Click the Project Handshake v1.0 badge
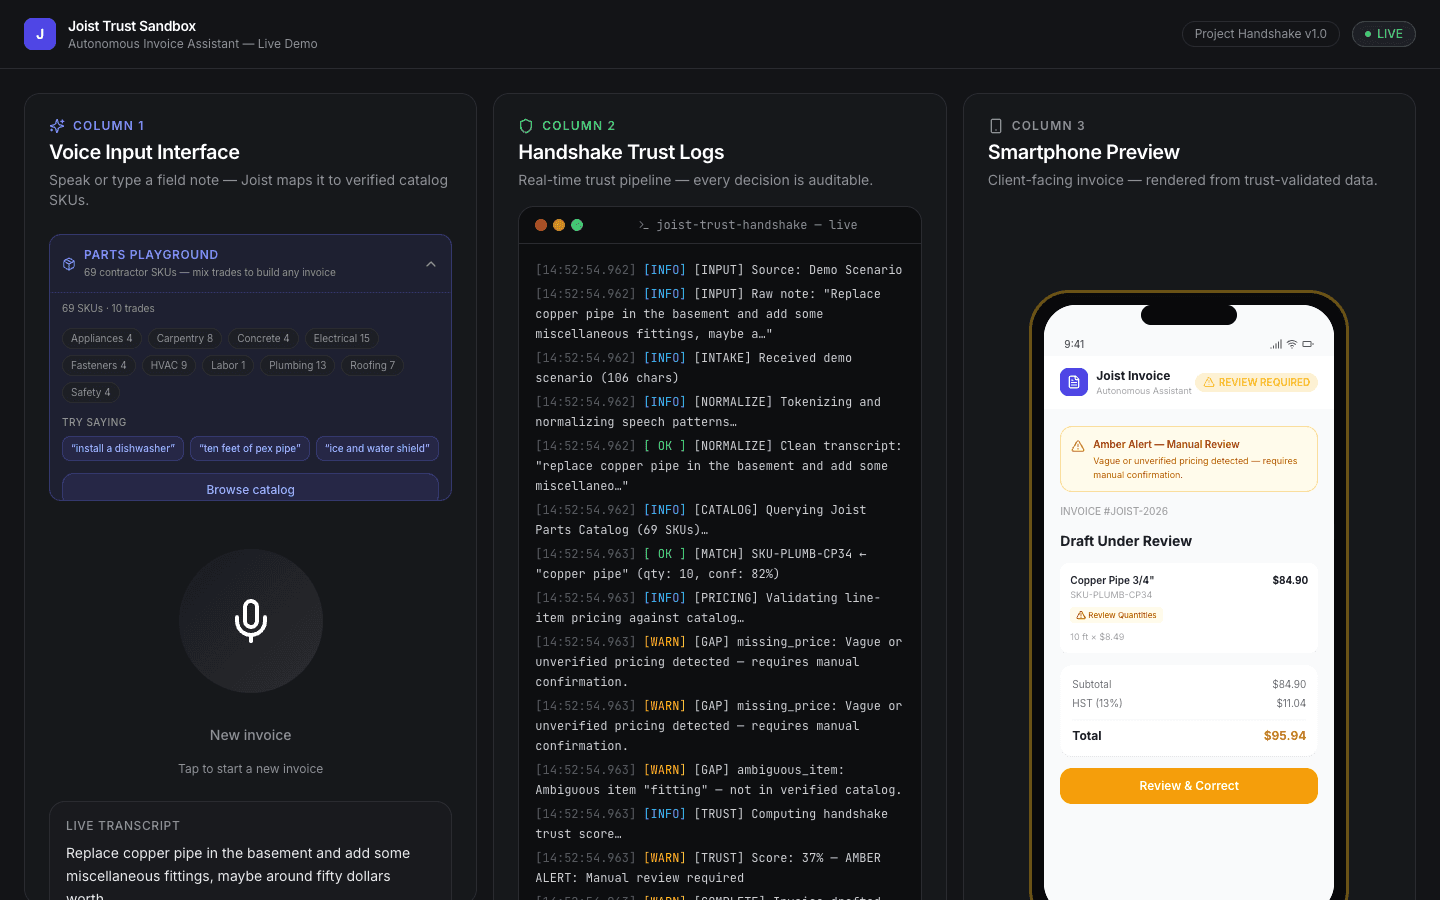 [x=1261, y=34]
